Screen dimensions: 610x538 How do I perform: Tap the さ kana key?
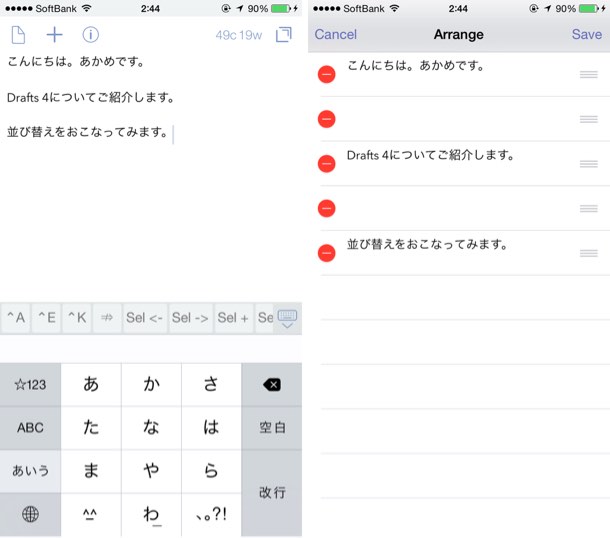(x=211, y=385)
